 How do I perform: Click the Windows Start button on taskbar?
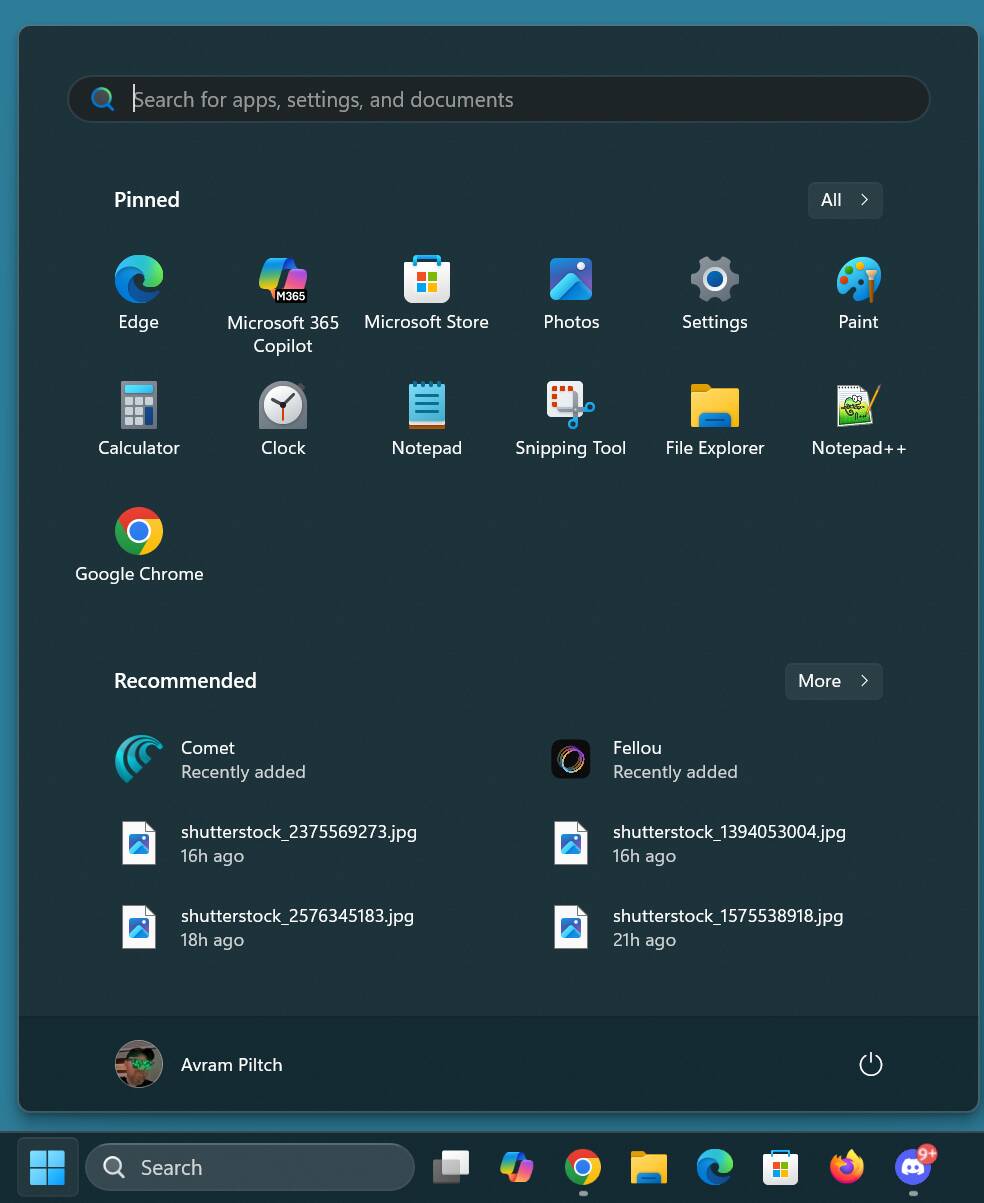click(47, 1167)
